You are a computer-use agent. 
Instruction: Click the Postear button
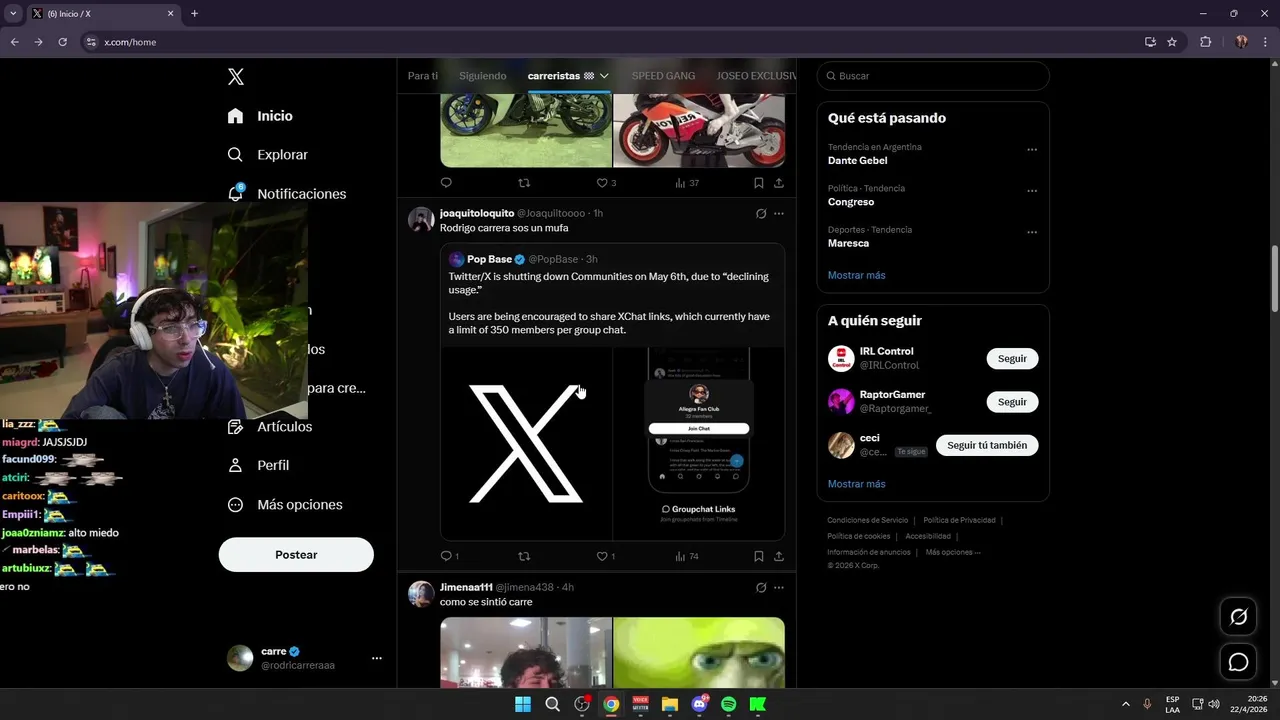click(x=296, y=555)
